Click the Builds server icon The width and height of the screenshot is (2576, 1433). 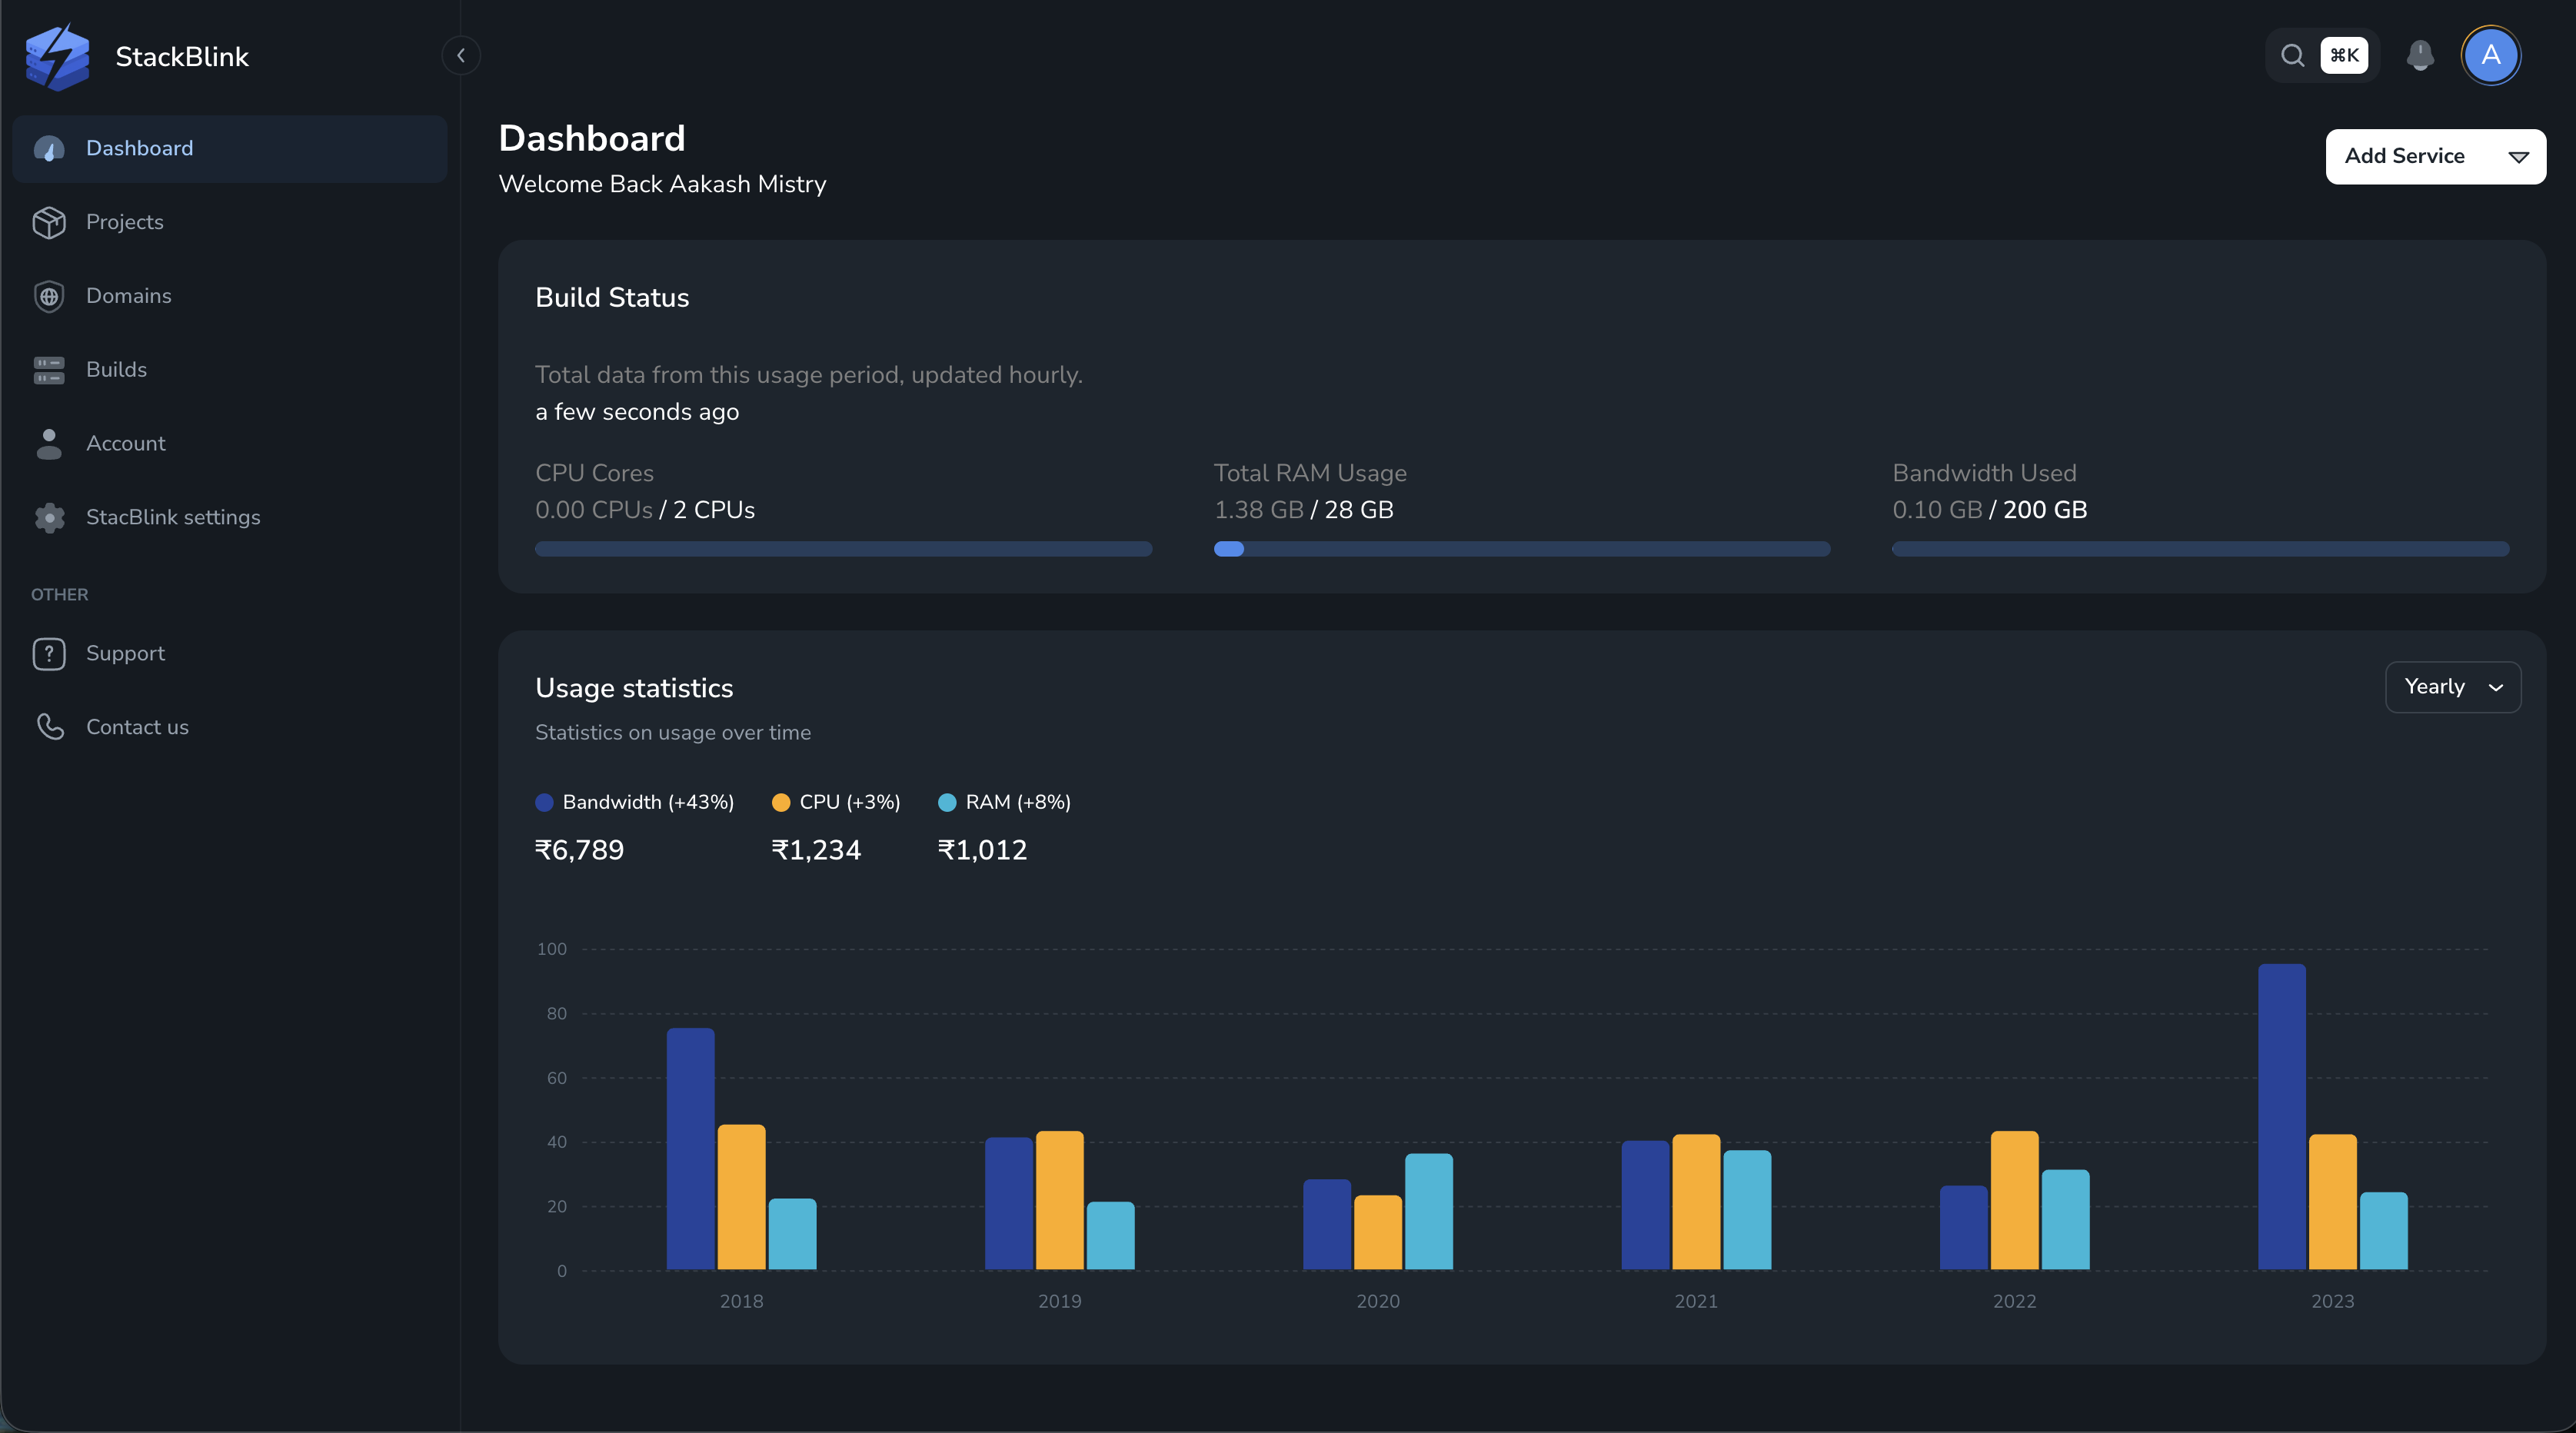[49, 370]
